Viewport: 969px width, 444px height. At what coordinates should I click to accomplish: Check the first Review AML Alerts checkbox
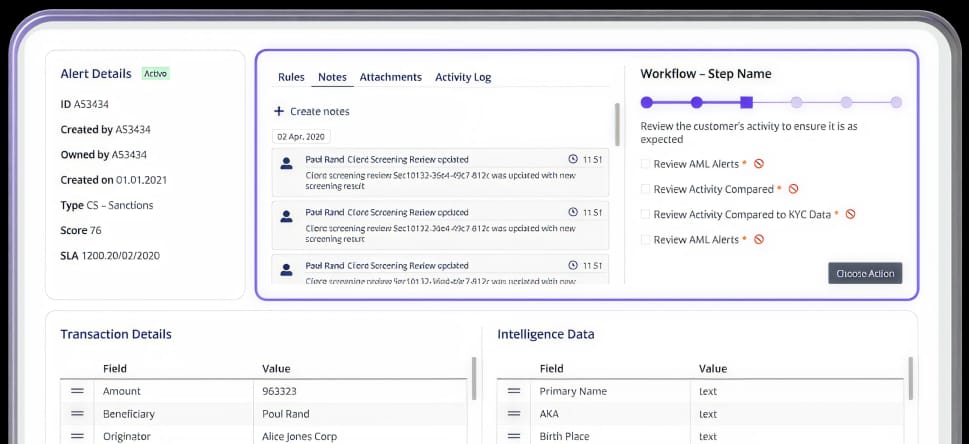[645, 163]
